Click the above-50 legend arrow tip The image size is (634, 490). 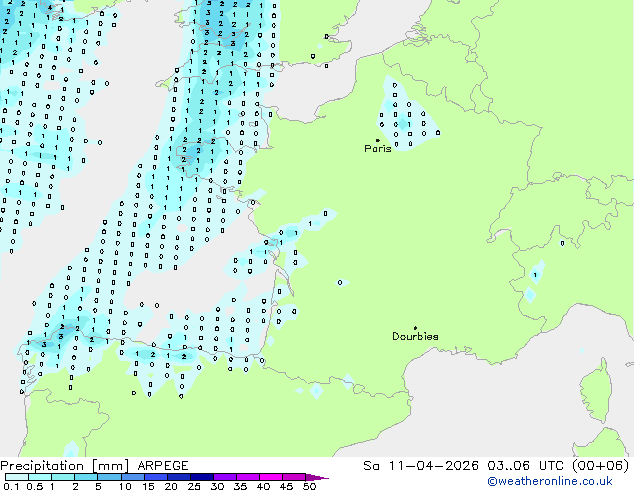[x=317, y=477]
